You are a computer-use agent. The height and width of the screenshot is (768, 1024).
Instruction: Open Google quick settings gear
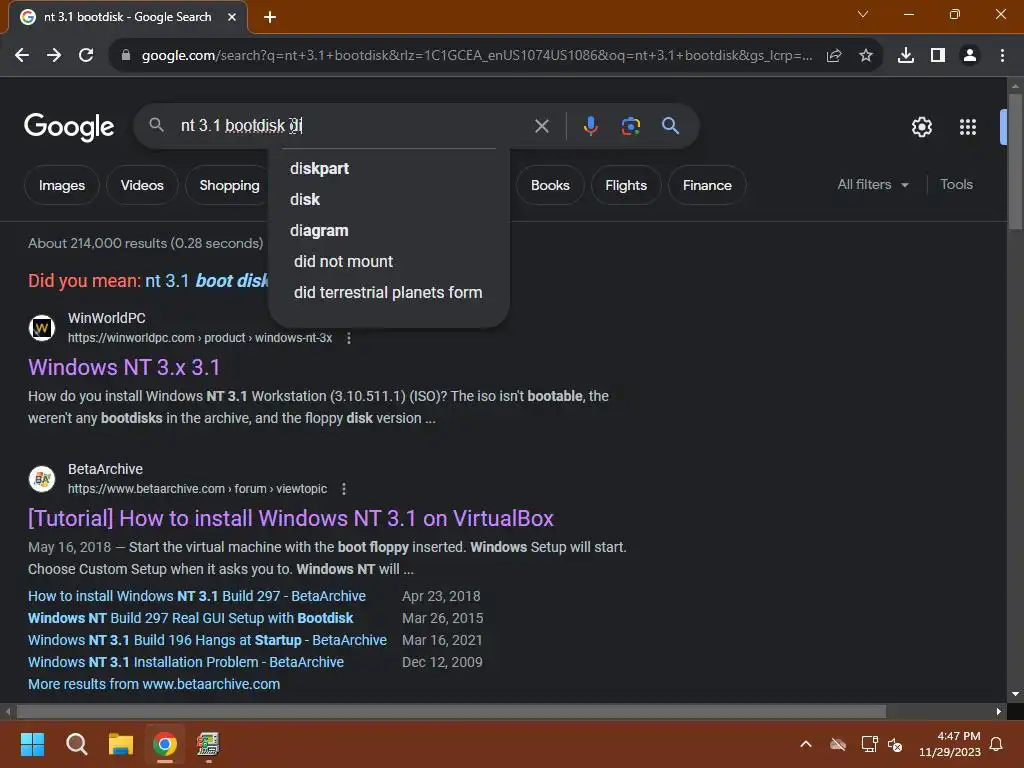pyautogui.click(x=921, y=127)
